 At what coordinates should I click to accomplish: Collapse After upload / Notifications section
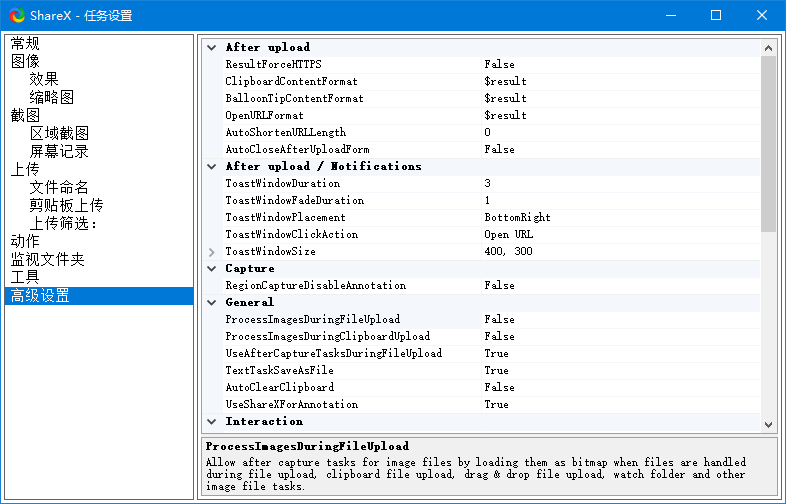(x=212, y=166)
